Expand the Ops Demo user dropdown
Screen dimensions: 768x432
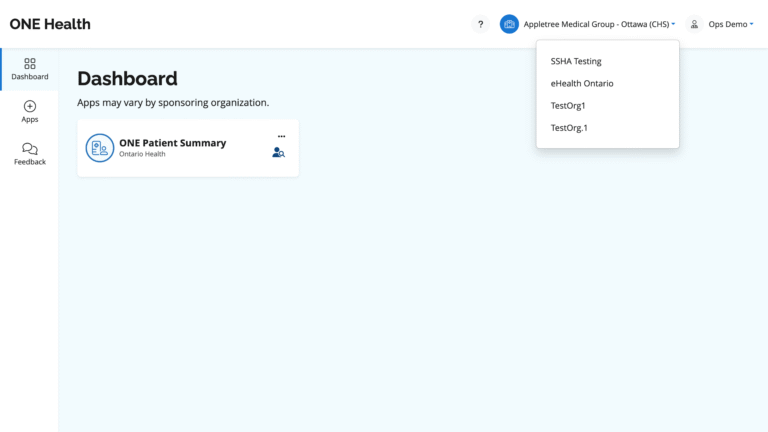(x=730, y=24)
